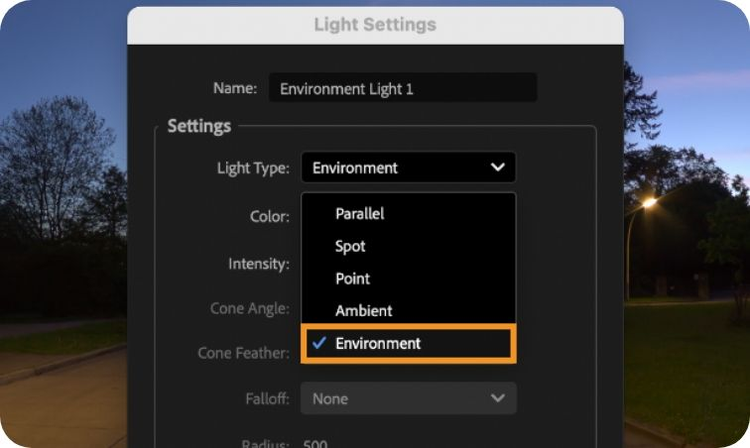The width and height of the screenshot is (750, 448).
Task: Click the Light Type dropdown chevron arrow
Action: coord(498,168)
